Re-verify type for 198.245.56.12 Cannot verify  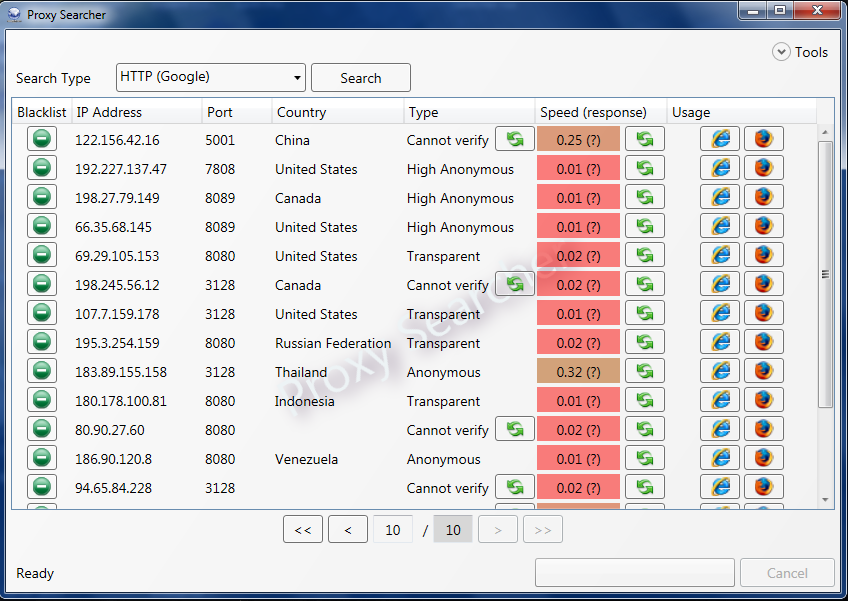pos(515,284)
